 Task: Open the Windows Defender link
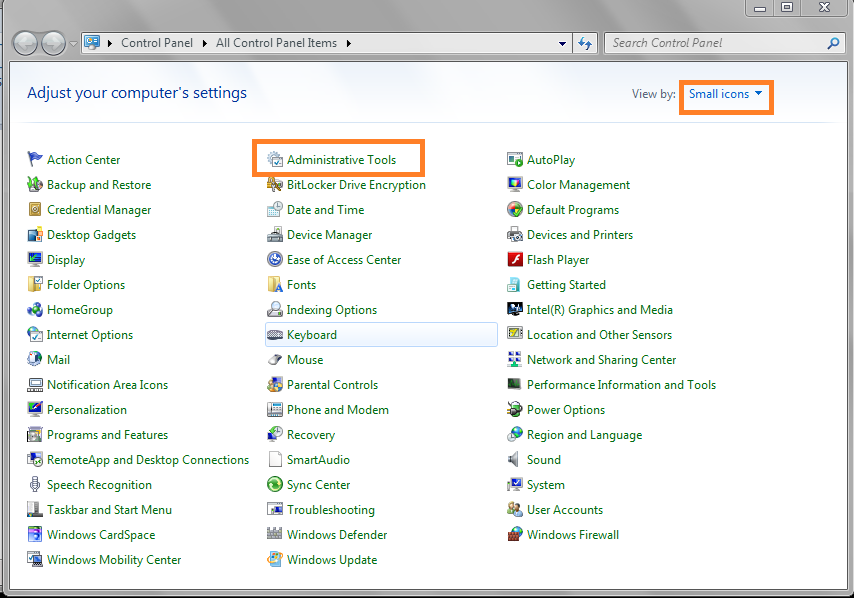coord(337,535)
